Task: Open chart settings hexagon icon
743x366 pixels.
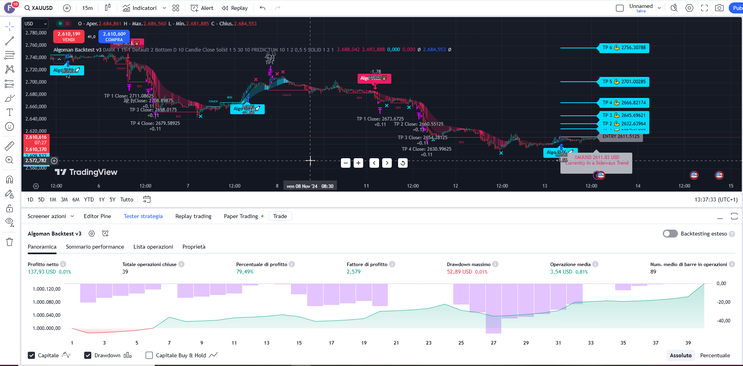Action: [689, 8]
